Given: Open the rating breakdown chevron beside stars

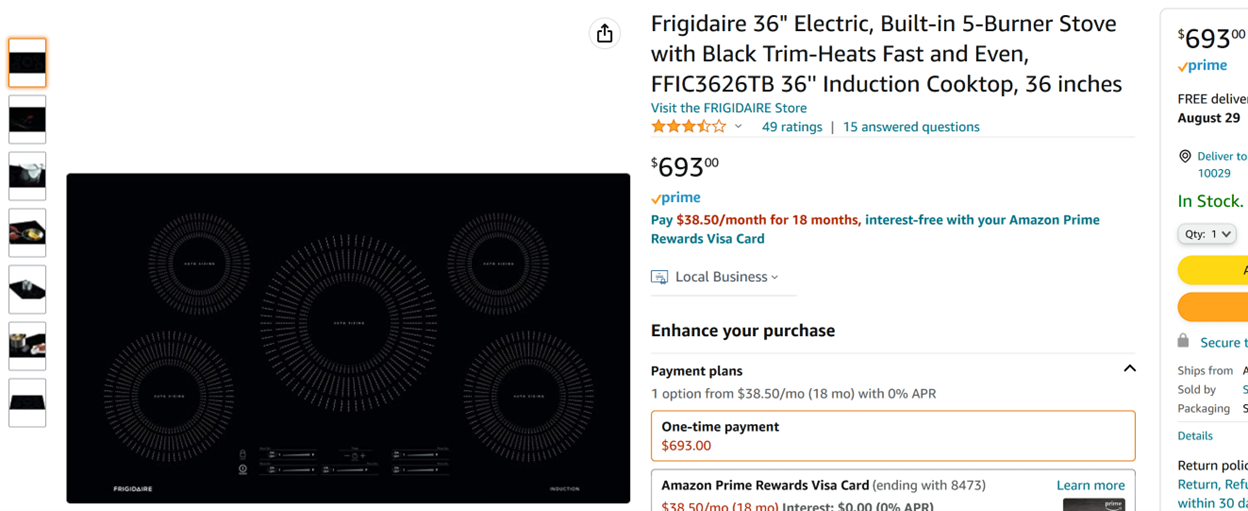Looking at the screenshot, I should pos(738,127).
